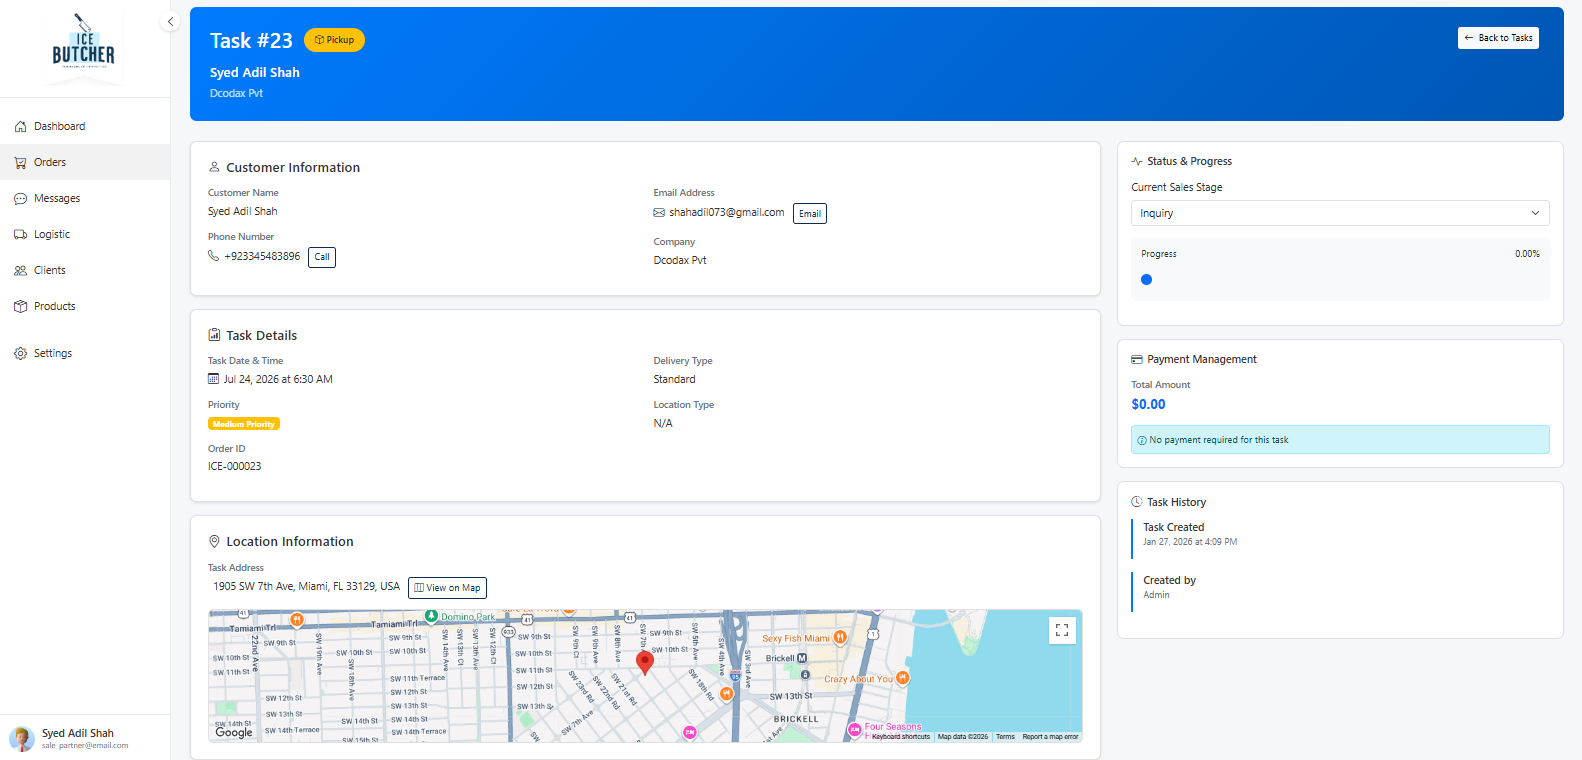Click the Customer Information person icon
Viewport: 1582px width, 760px height.
coord(214,167)
